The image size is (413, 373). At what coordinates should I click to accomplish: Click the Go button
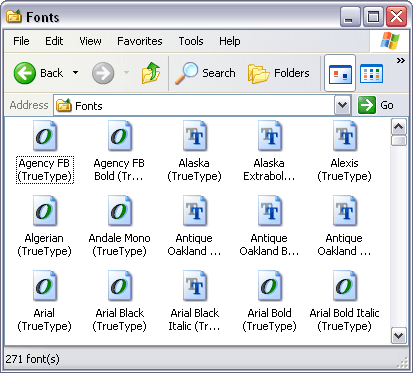point(376,105)
